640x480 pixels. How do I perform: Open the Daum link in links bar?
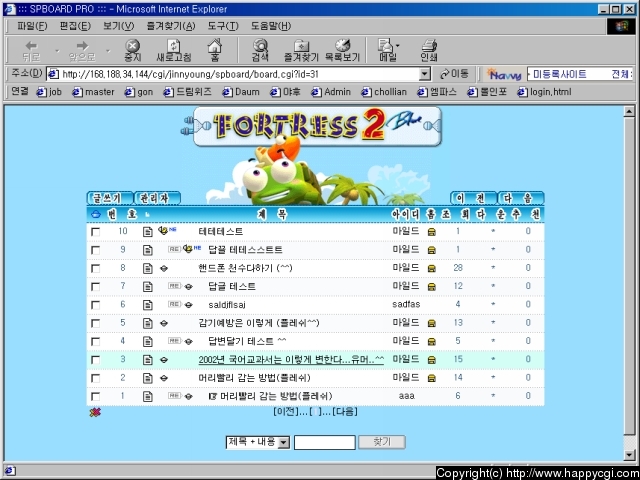coord(241,92)
